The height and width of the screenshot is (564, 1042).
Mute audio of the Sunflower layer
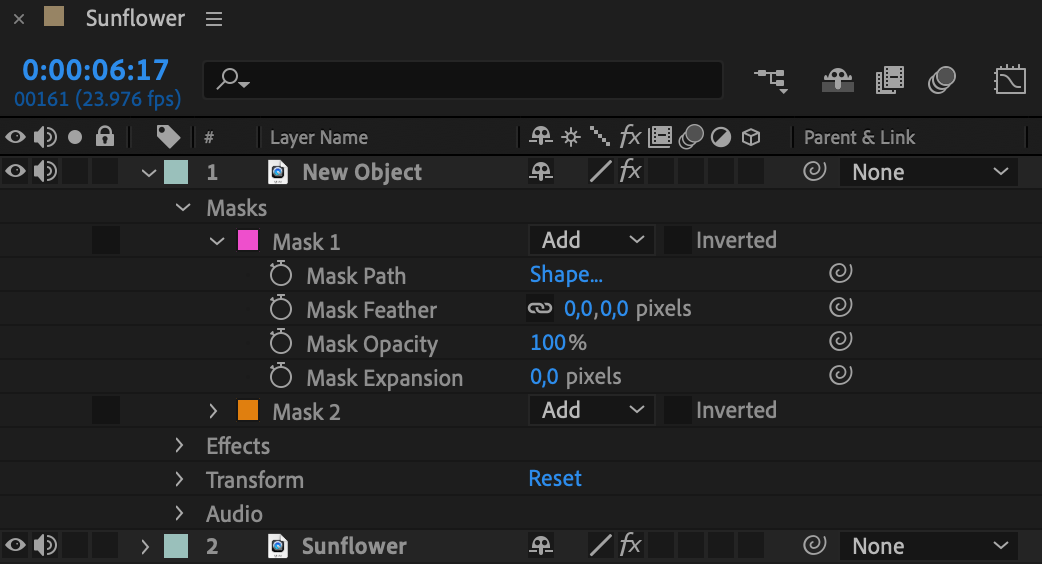pyautogui.click(x=45, y=546)
